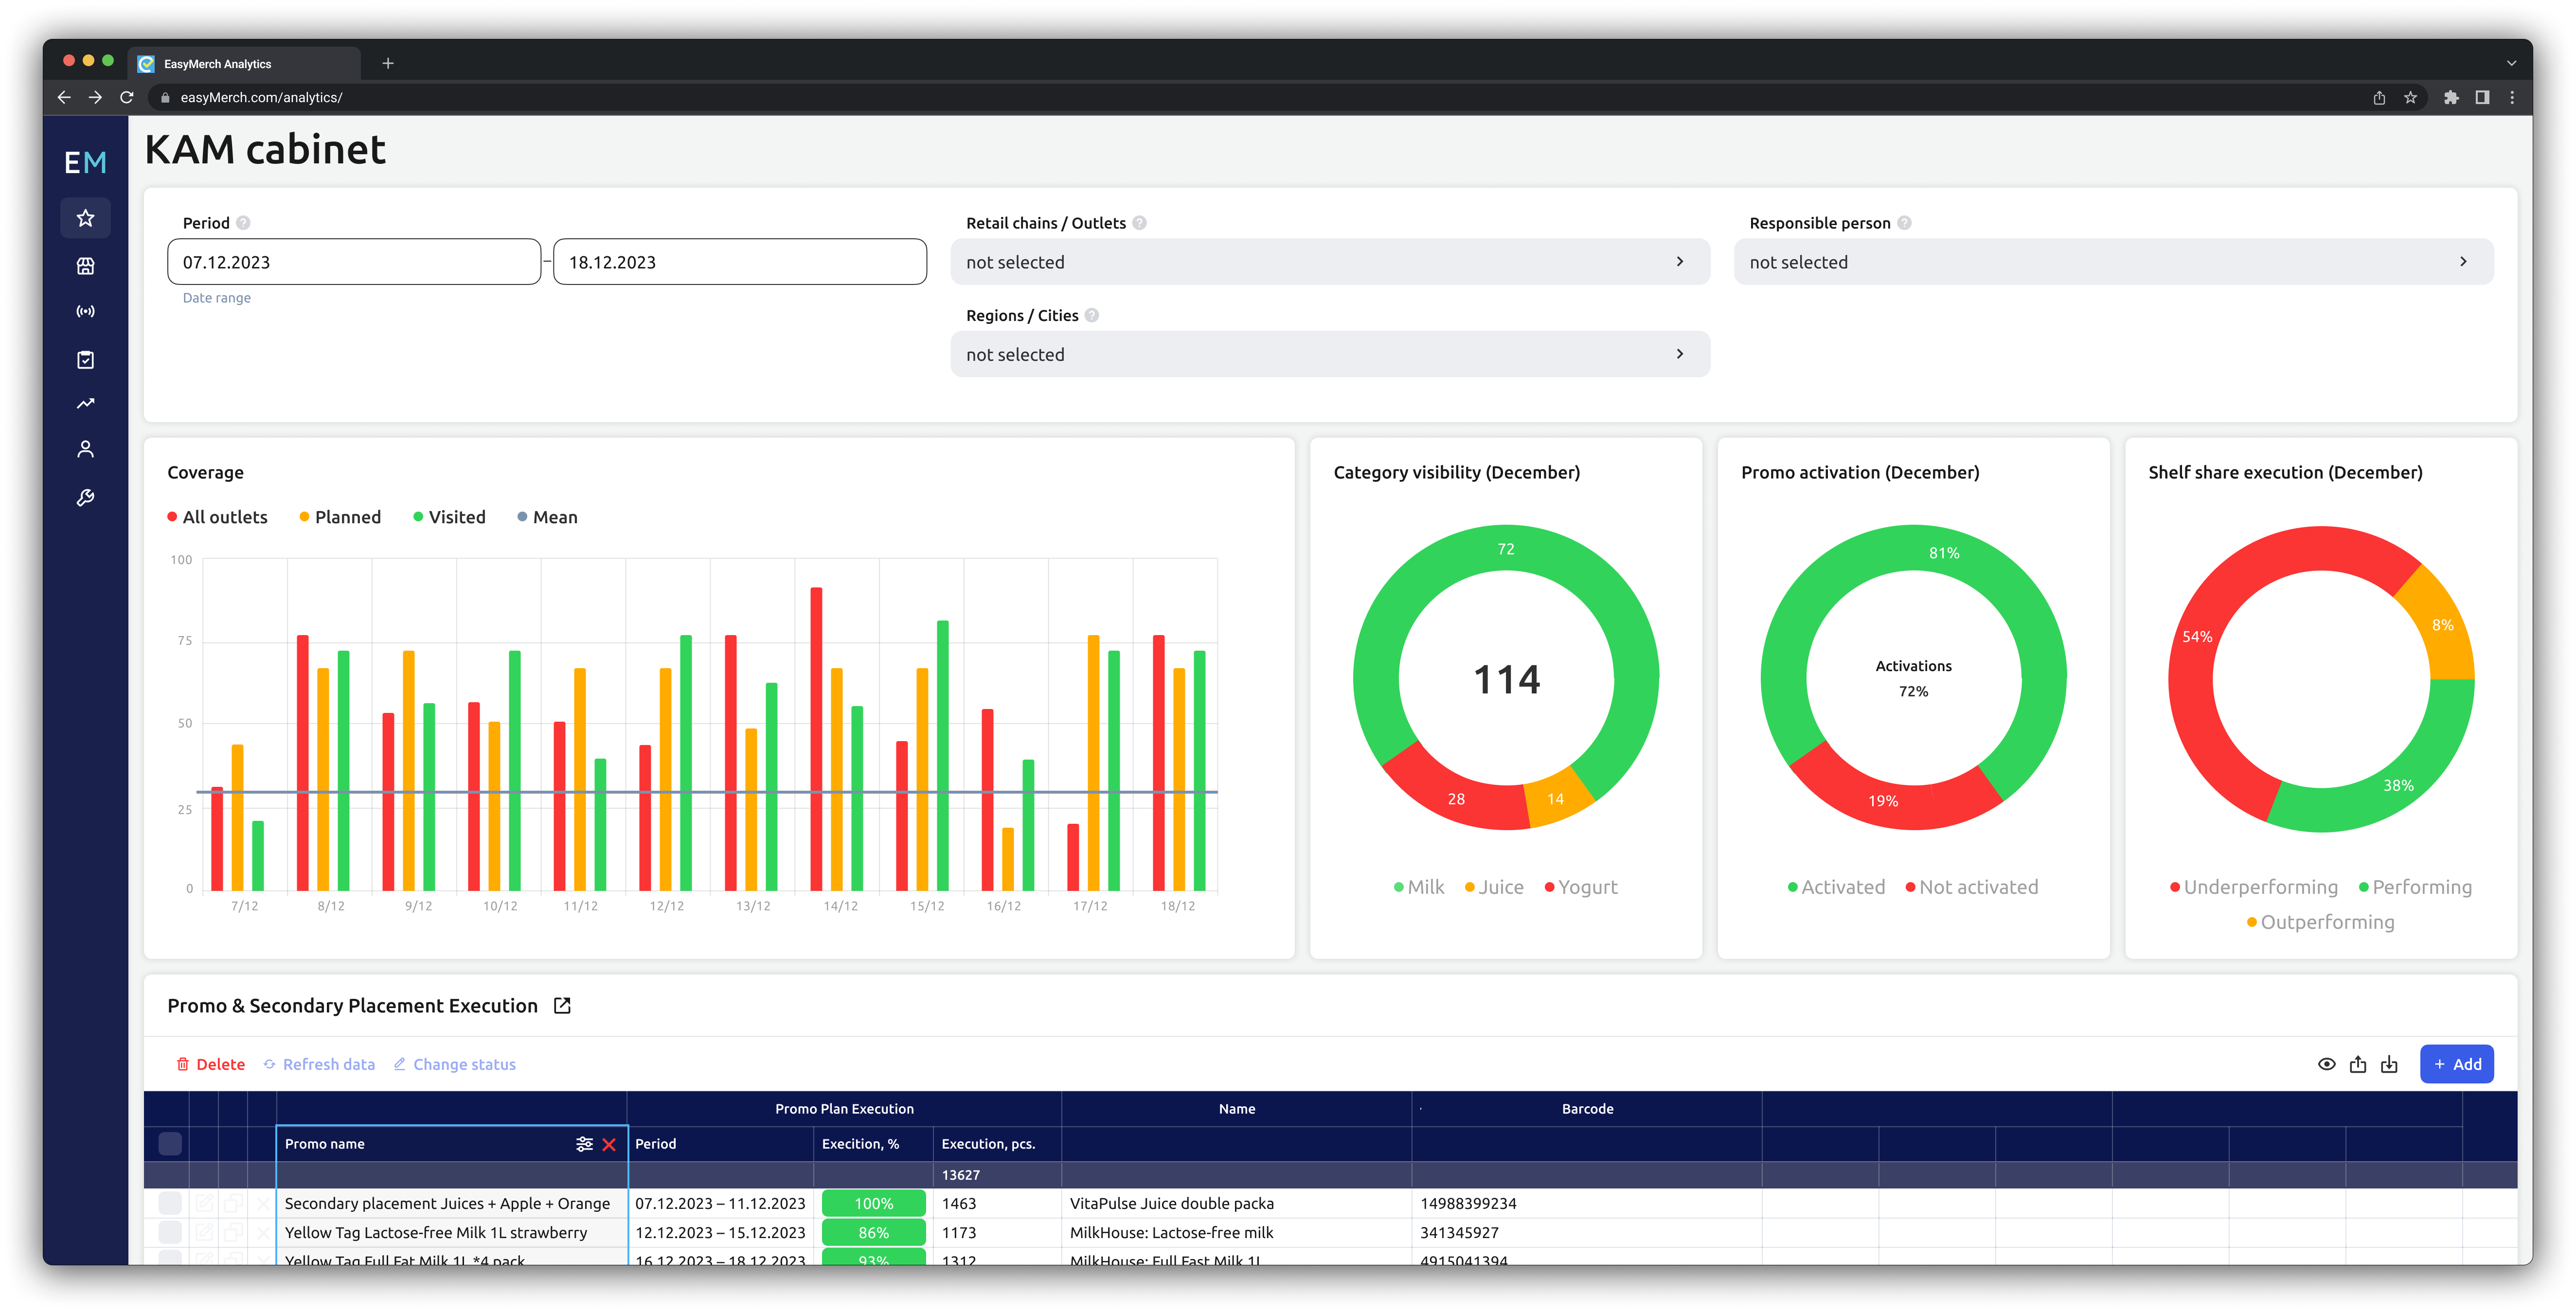This screenshot has width=2576, height=1312.
Task: Open the Favorites star in the sidebar
Action: [85, 218]
